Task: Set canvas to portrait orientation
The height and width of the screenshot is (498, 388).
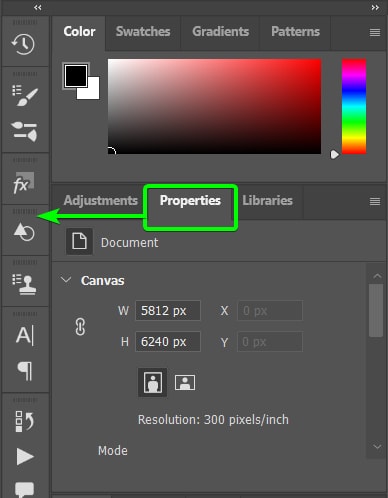Action: 153,382
